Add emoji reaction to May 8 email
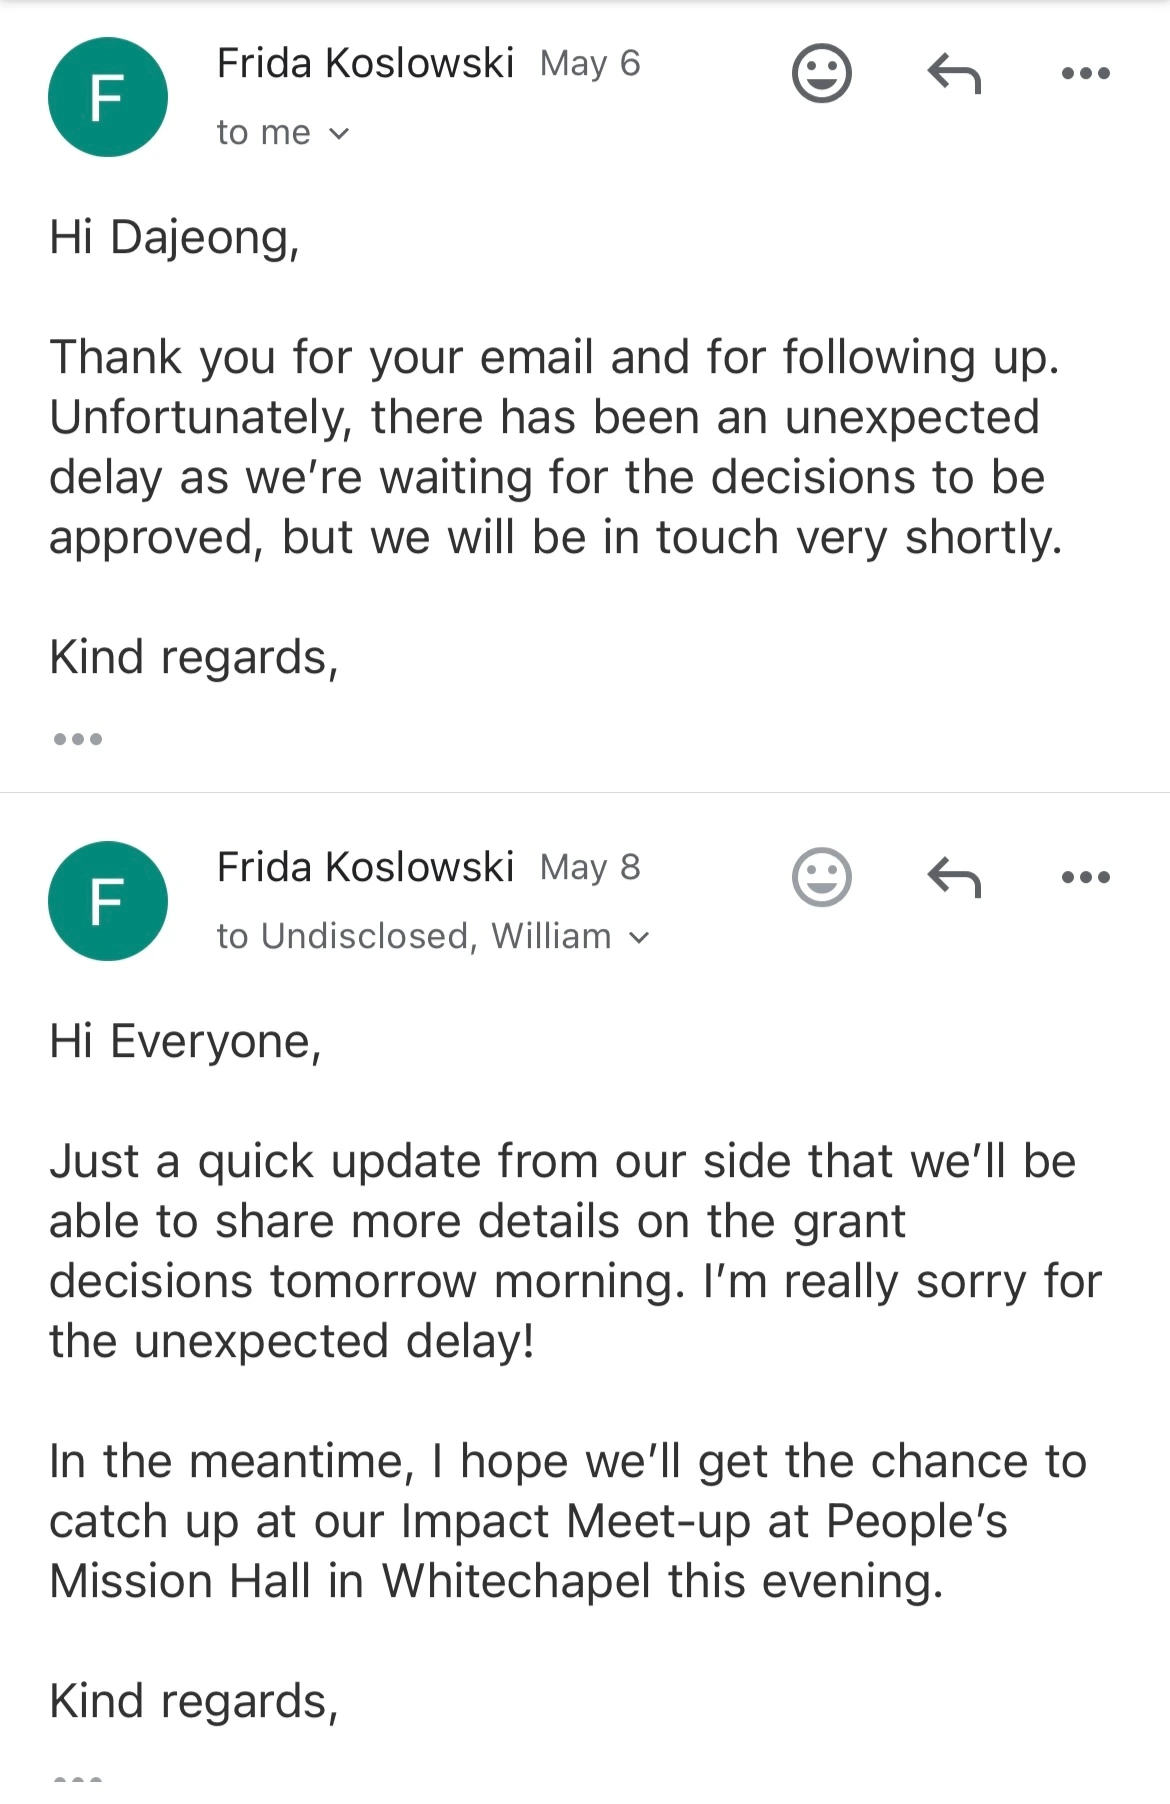This screenshot has width=1170, height=1804. click(x=821, y=877)
